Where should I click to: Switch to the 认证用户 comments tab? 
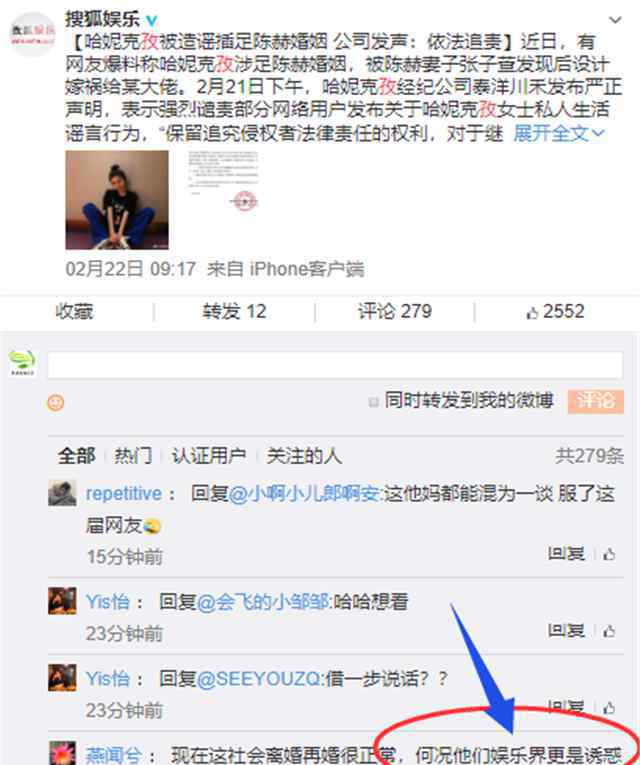click(x=208, y=456)
